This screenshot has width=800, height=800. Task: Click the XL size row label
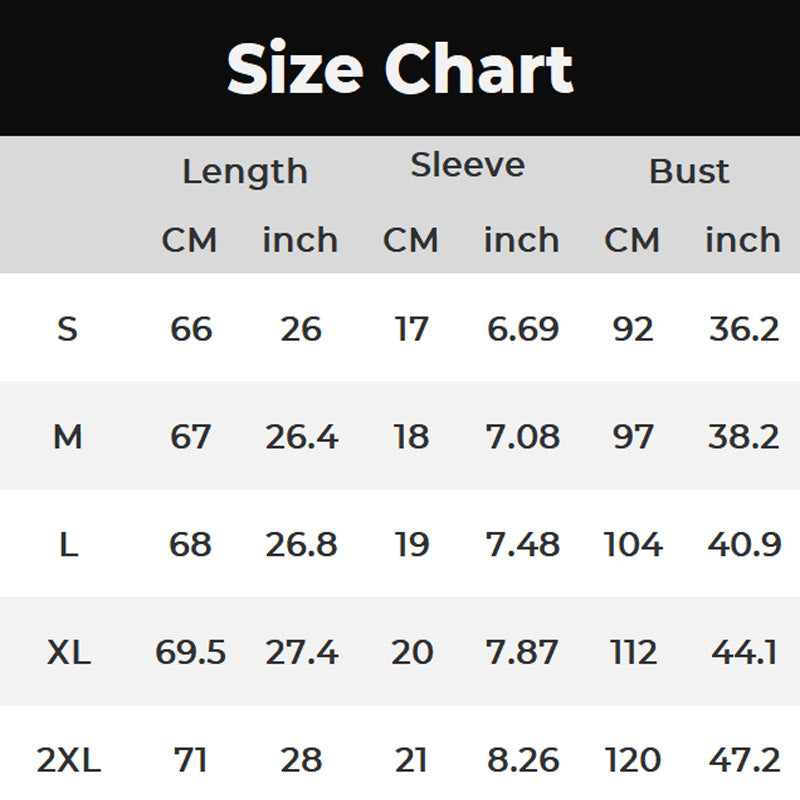(x=68, y=653)
